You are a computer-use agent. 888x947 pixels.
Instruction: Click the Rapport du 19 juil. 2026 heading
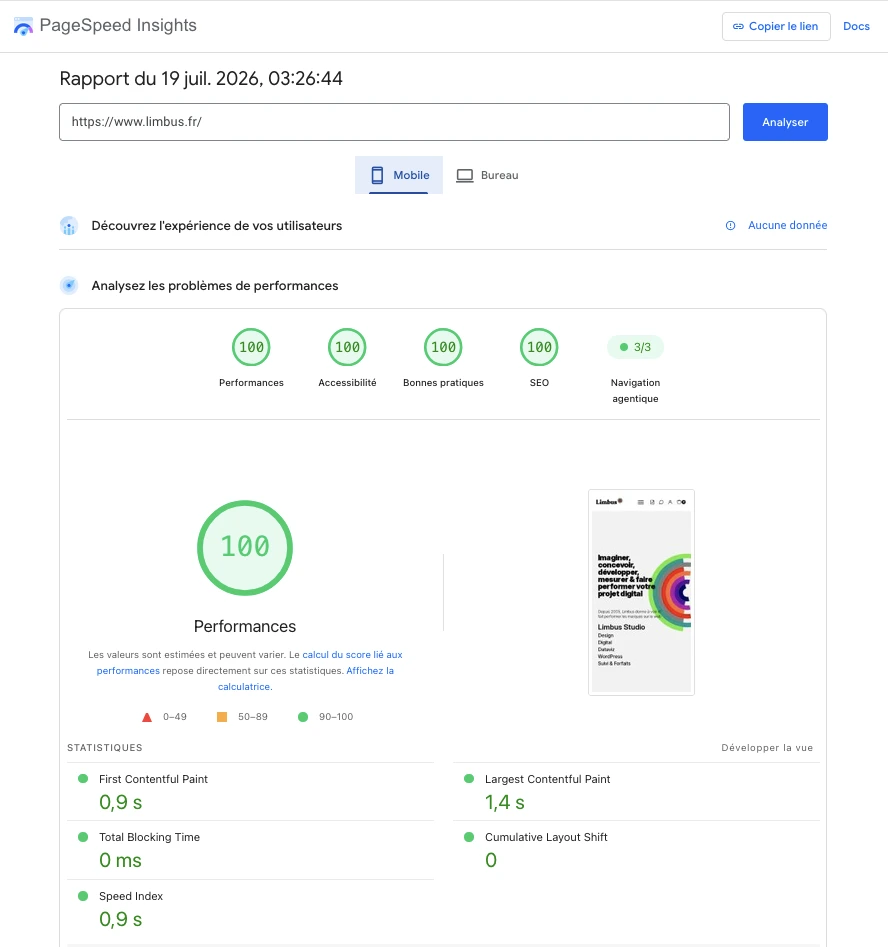201,79
